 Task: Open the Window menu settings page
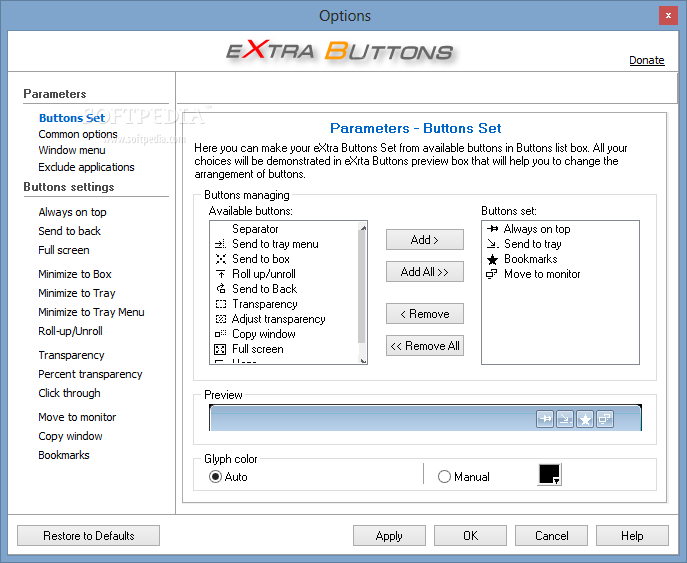click(x=71, y=150)
